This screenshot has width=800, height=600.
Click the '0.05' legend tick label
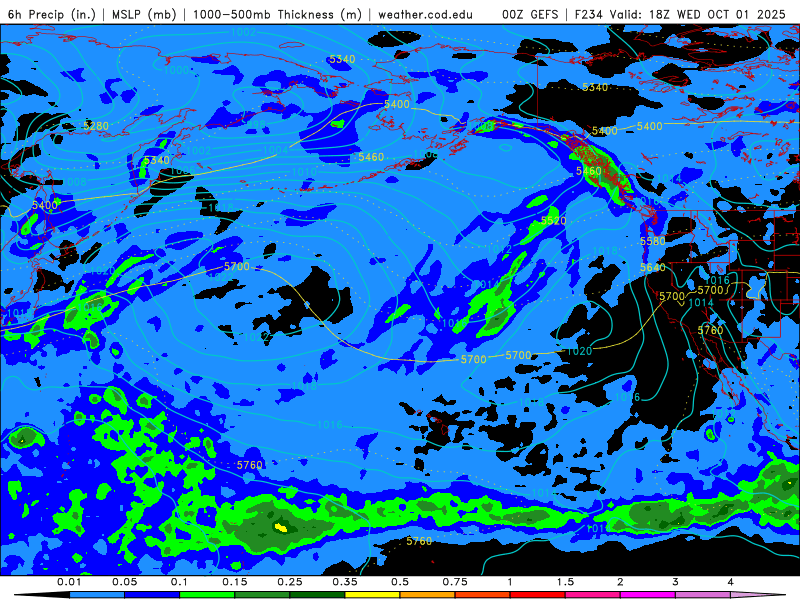124,582
